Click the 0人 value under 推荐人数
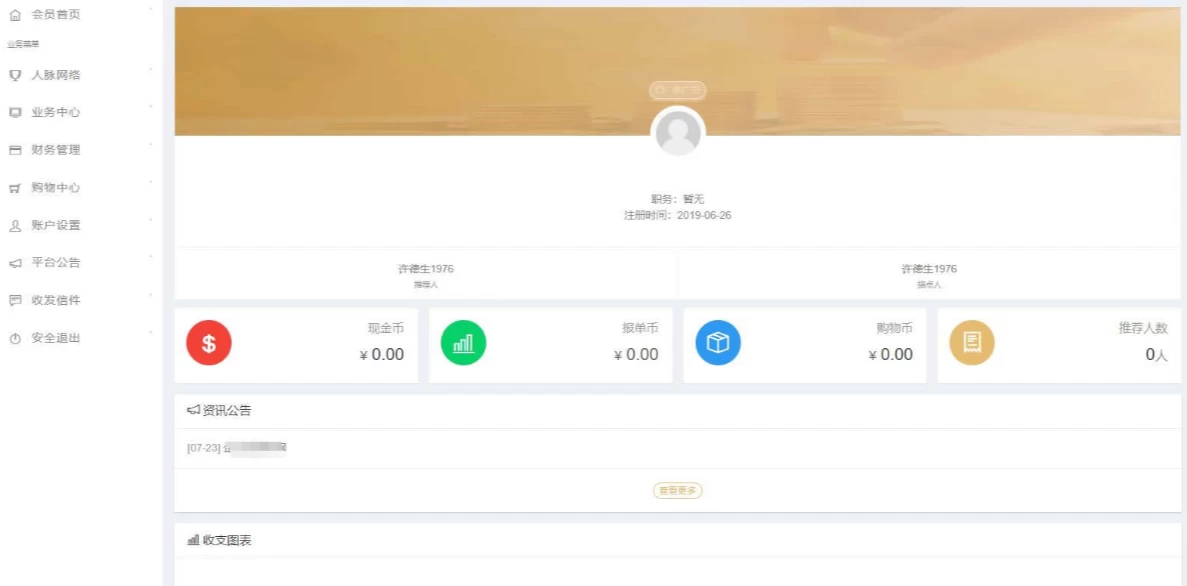Screen dimensions: 1187x586 point(1157,354)
